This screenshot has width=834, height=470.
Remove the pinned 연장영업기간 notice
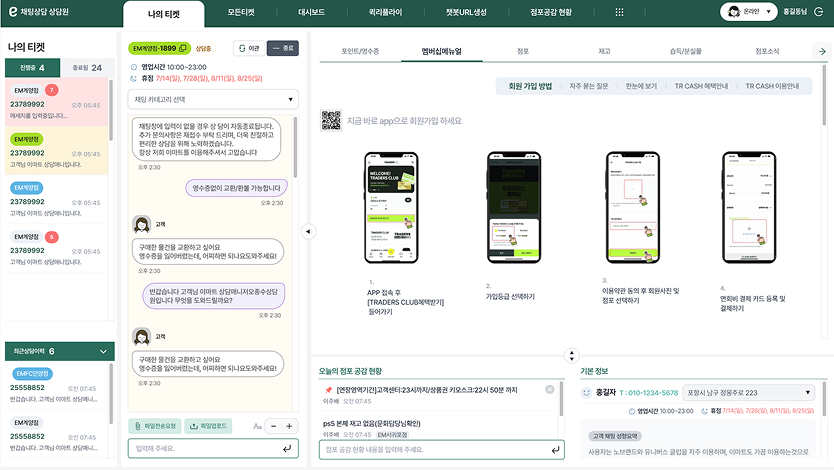click(549, 389)
